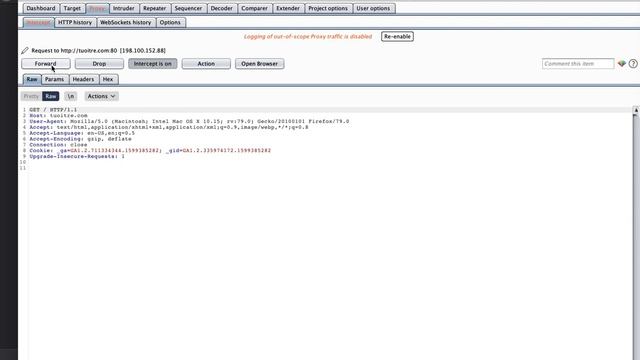Forward the intercepted request
This screenshot has width=640, height=360.
click(x=46, y=64)
